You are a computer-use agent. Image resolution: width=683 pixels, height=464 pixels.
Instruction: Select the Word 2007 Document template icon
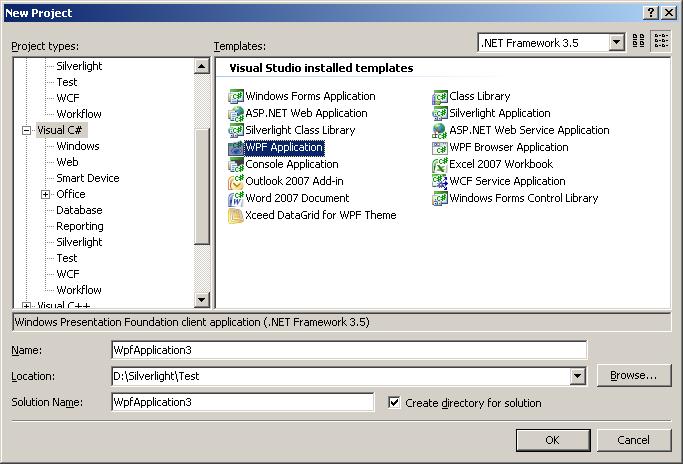point(236,198)
